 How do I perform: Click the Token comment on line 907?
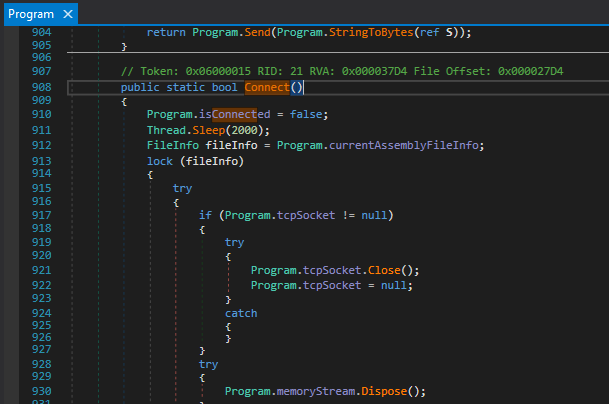pyautogui.click(x=342, y=71)
